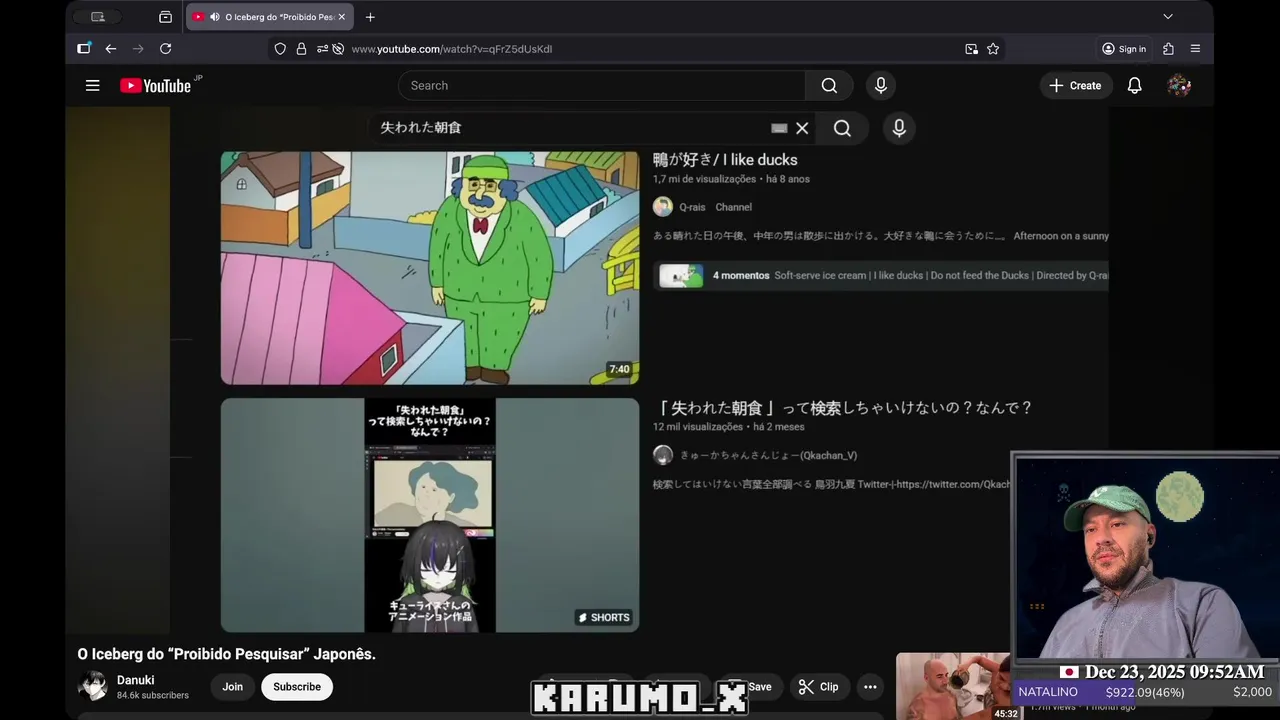The width and height of the screenshot is (1280, 720).
Task: Open the YouTube Create button
Action: coord(1075,86)
